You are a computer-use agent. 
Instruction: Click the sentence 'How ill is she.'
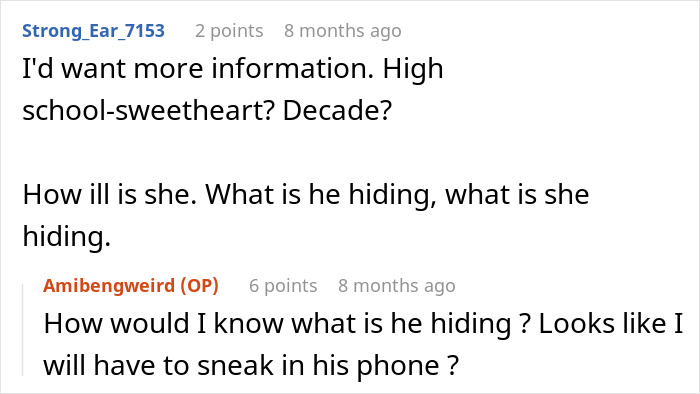(109, 195)
